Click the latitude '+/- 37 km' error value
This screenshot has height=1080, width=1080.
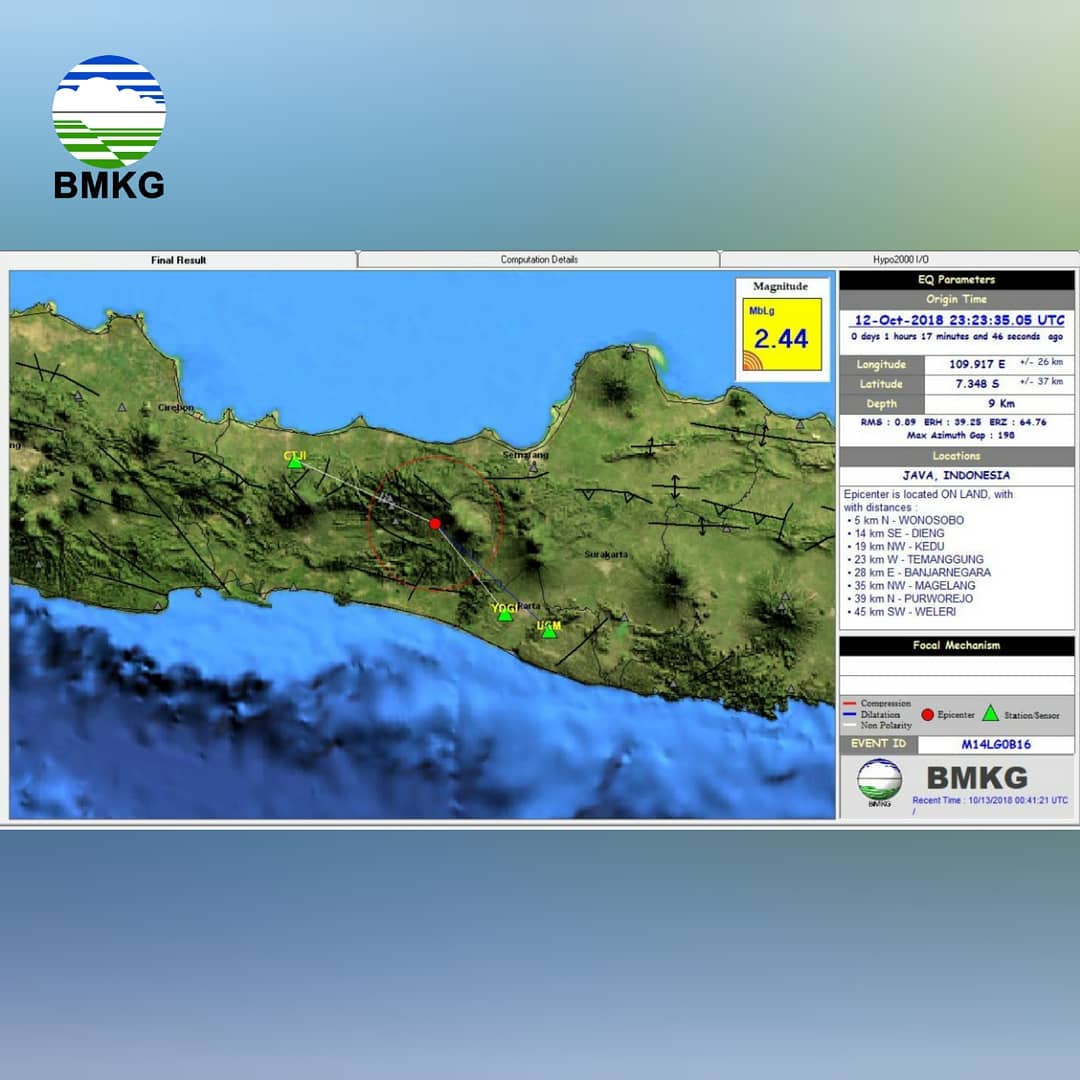(x=1041, y=381)
